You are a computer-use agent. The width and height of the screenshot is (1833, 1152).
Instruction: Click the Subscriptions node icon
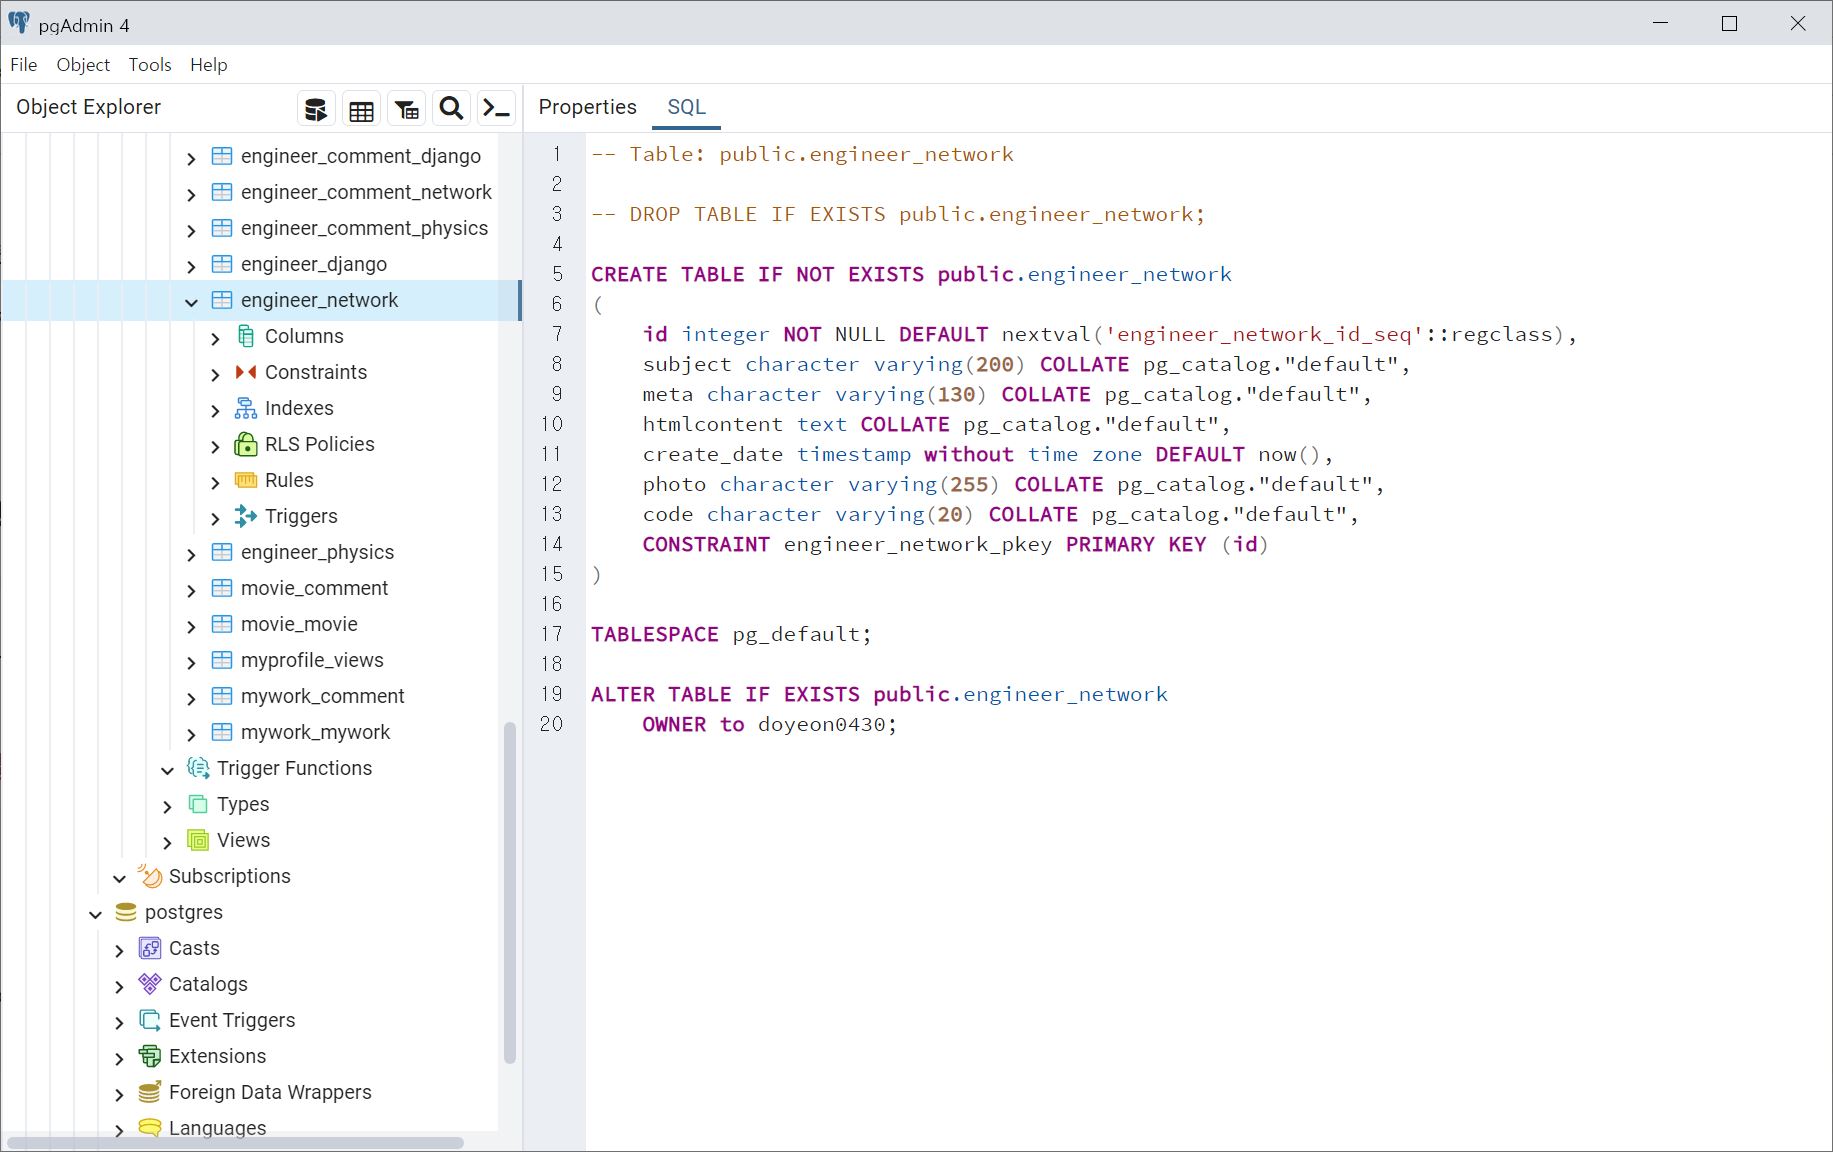point(150,876)
